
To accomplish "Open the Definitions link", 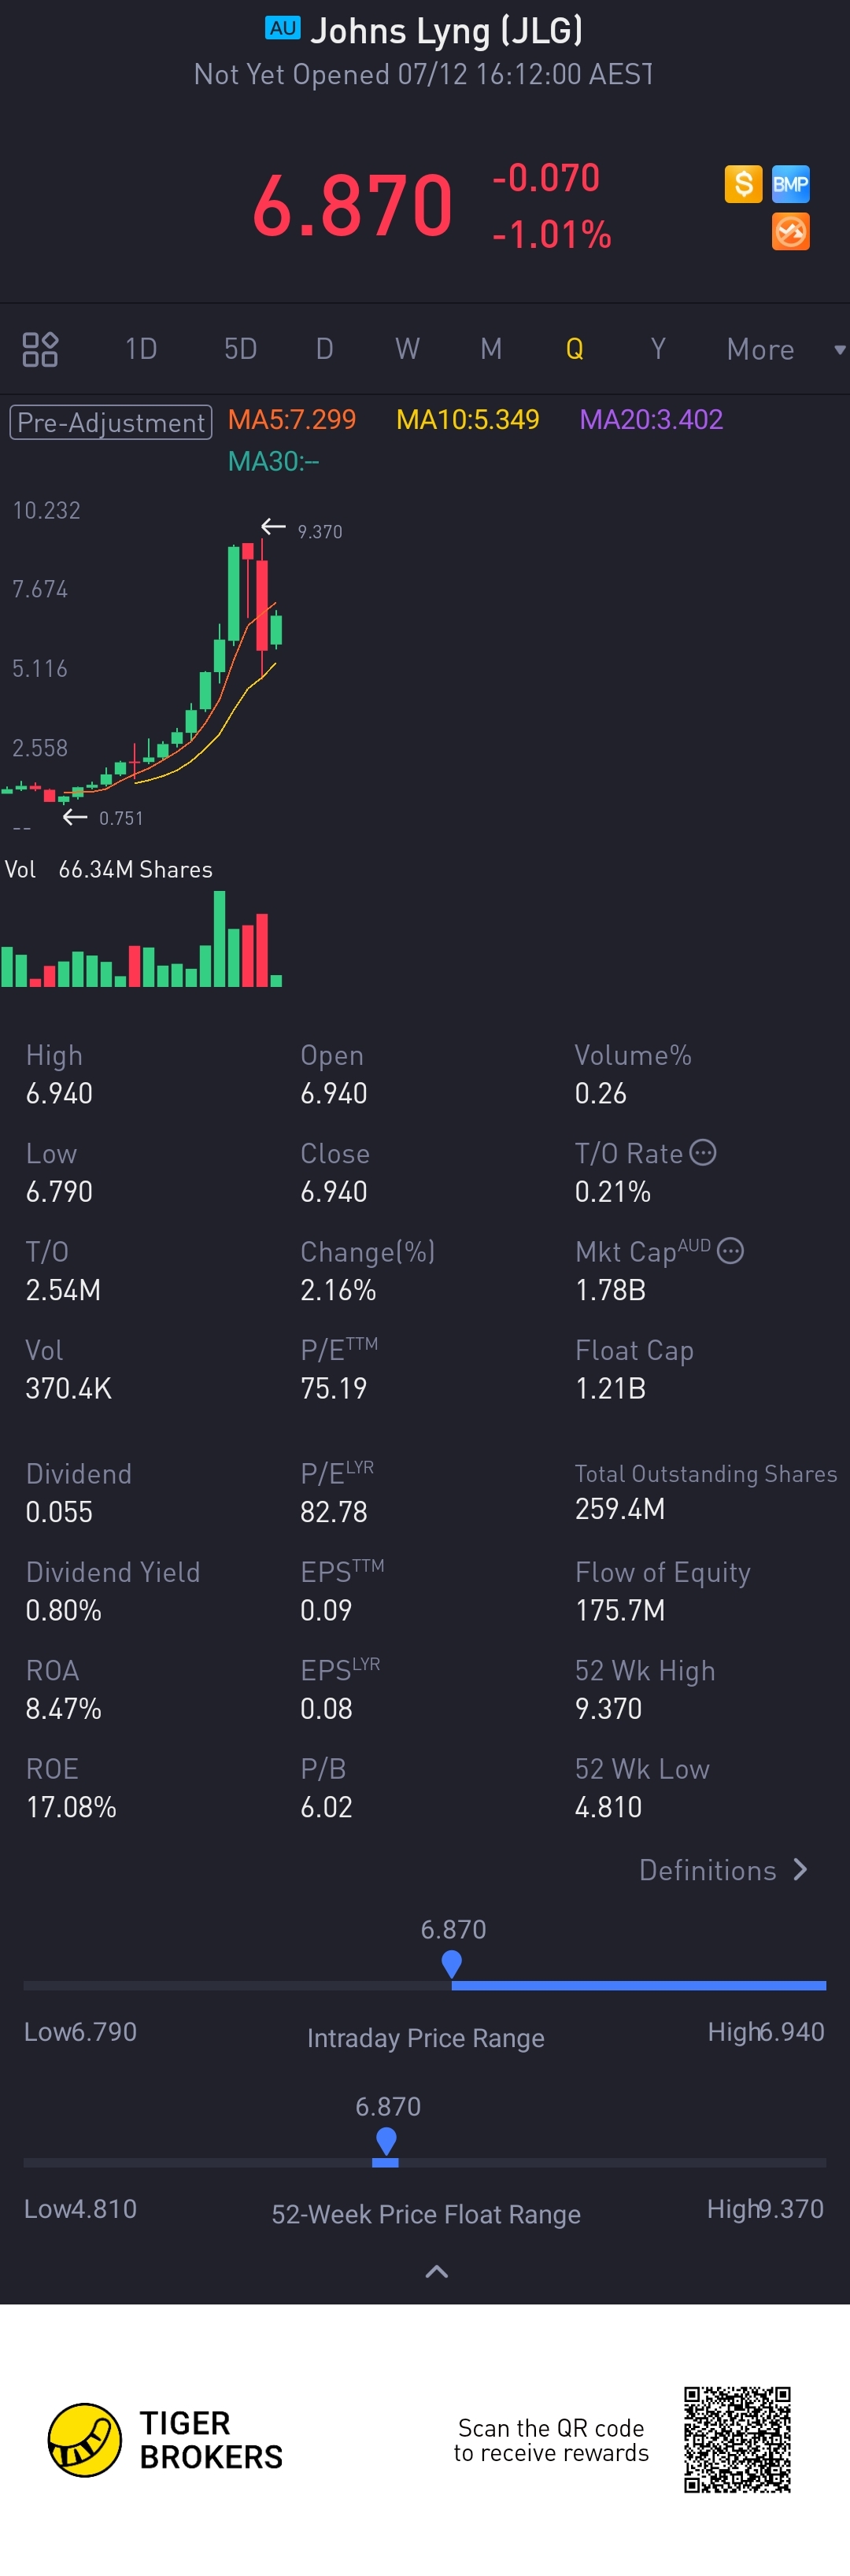I will coord(723,1870).
